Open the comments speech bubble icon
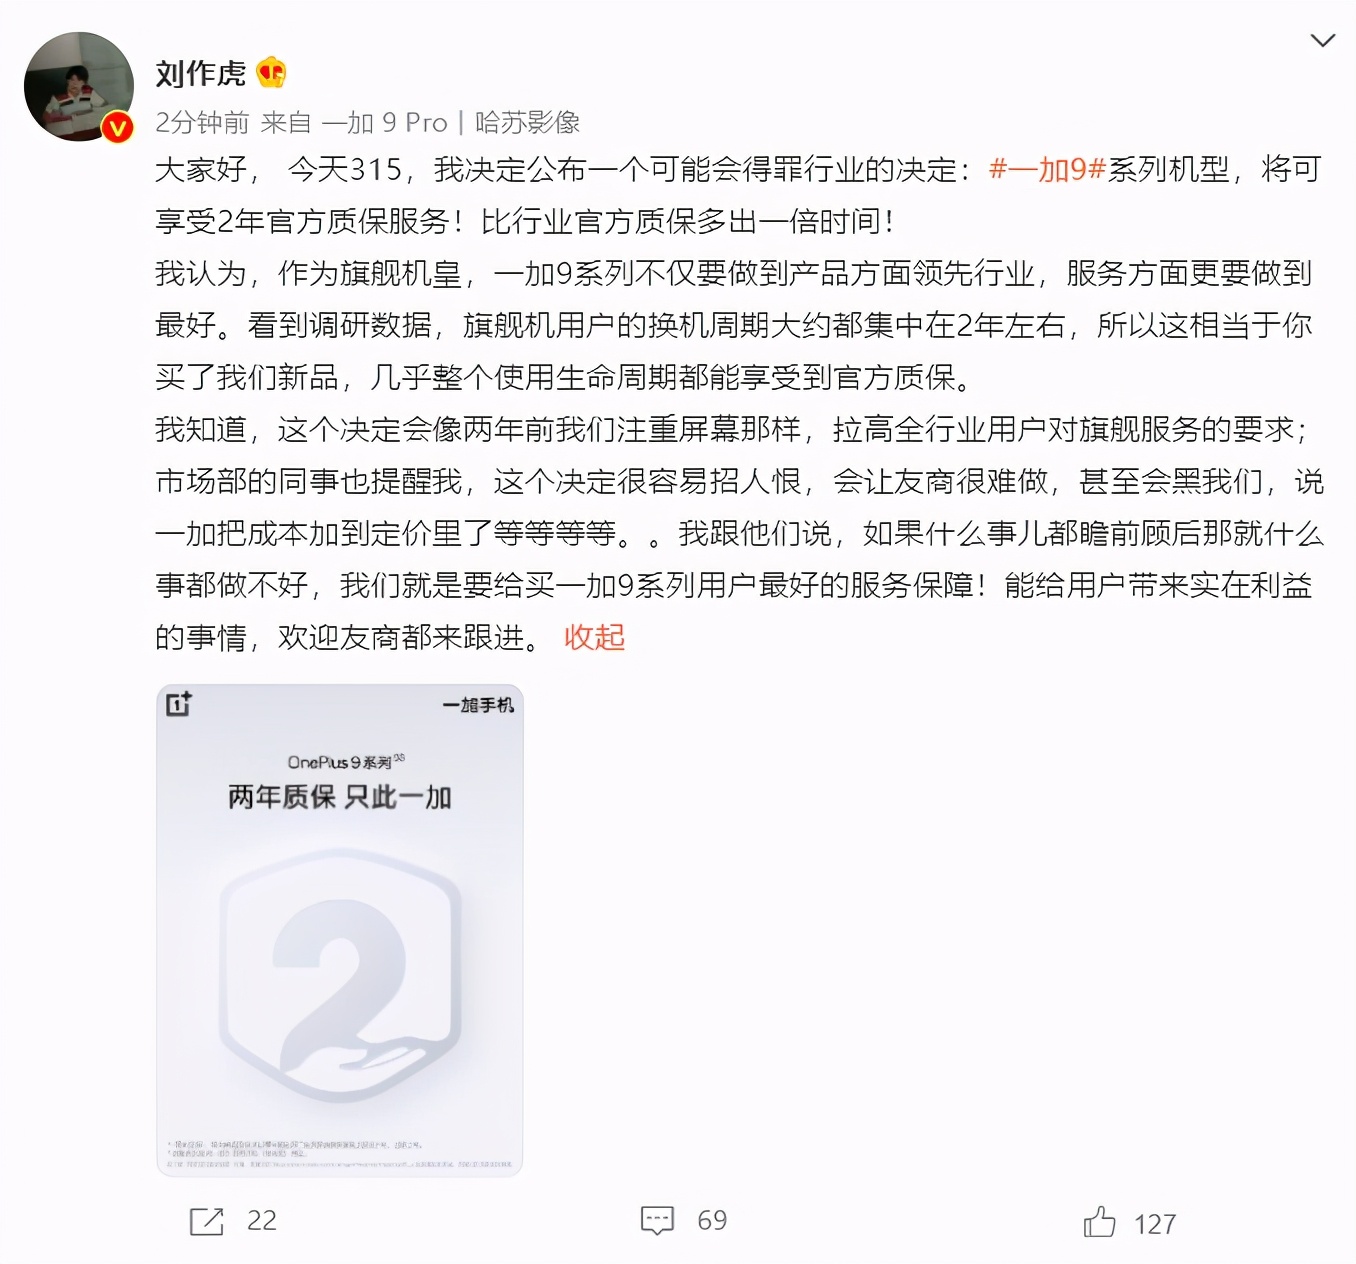This screenshot has width=1356, height=1264. tap(657, 1220)
